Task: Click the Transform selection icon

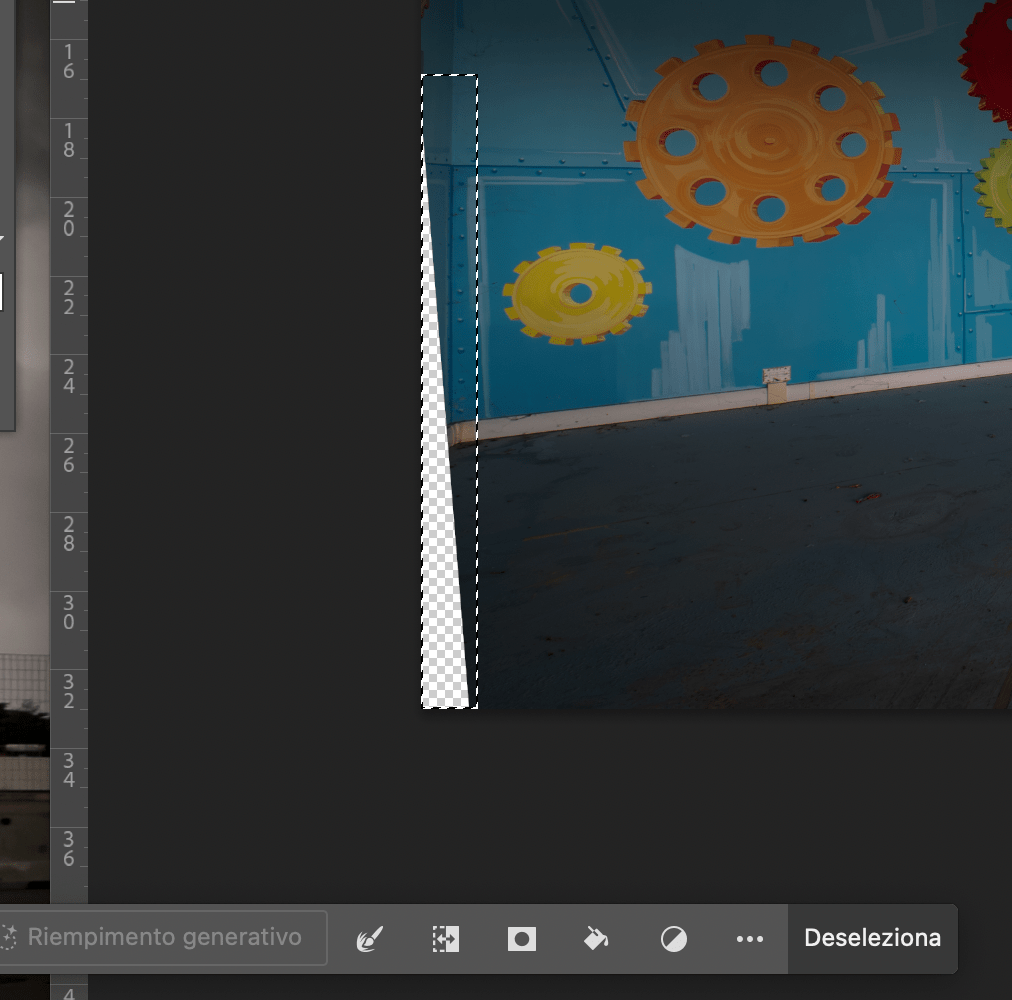Action: click(446, 938)
